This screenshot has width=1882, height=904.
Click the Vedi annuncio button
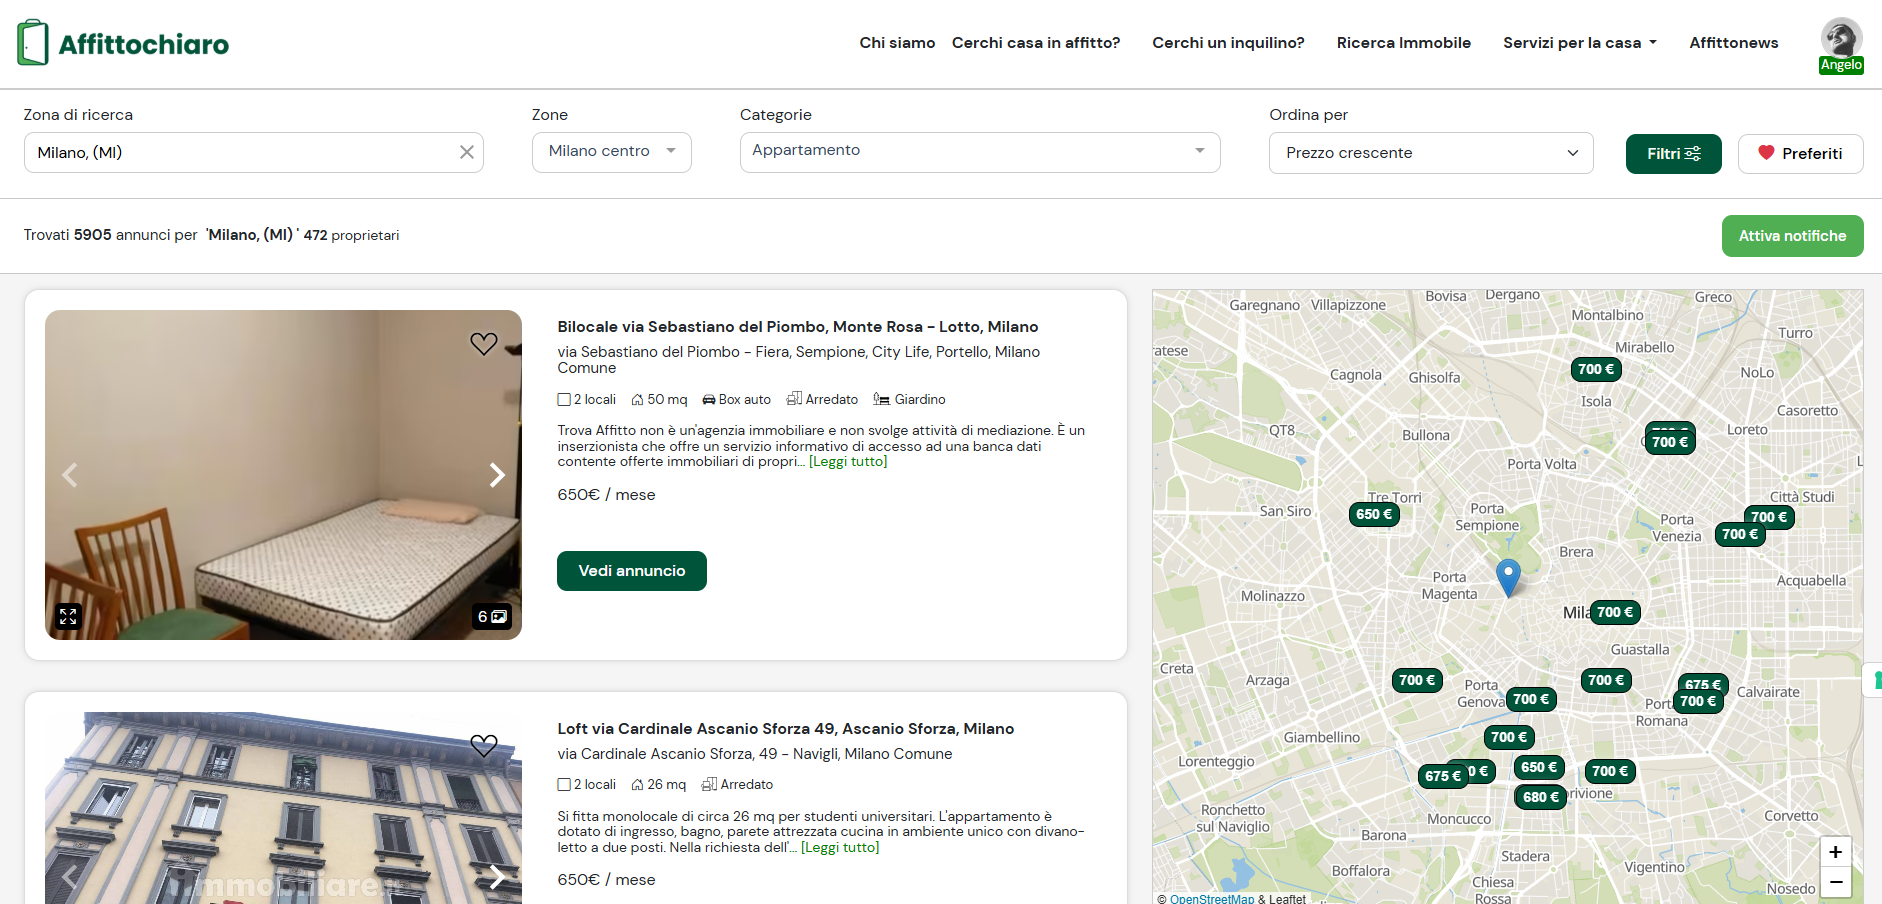[631, 571]
